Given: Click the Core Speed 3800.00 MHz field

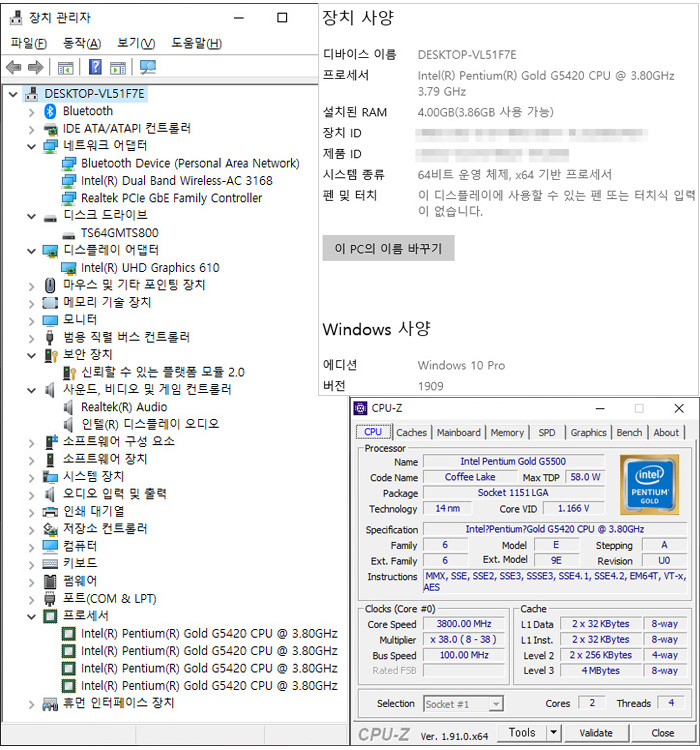Looking at the screenshot, I should point(464,624).
